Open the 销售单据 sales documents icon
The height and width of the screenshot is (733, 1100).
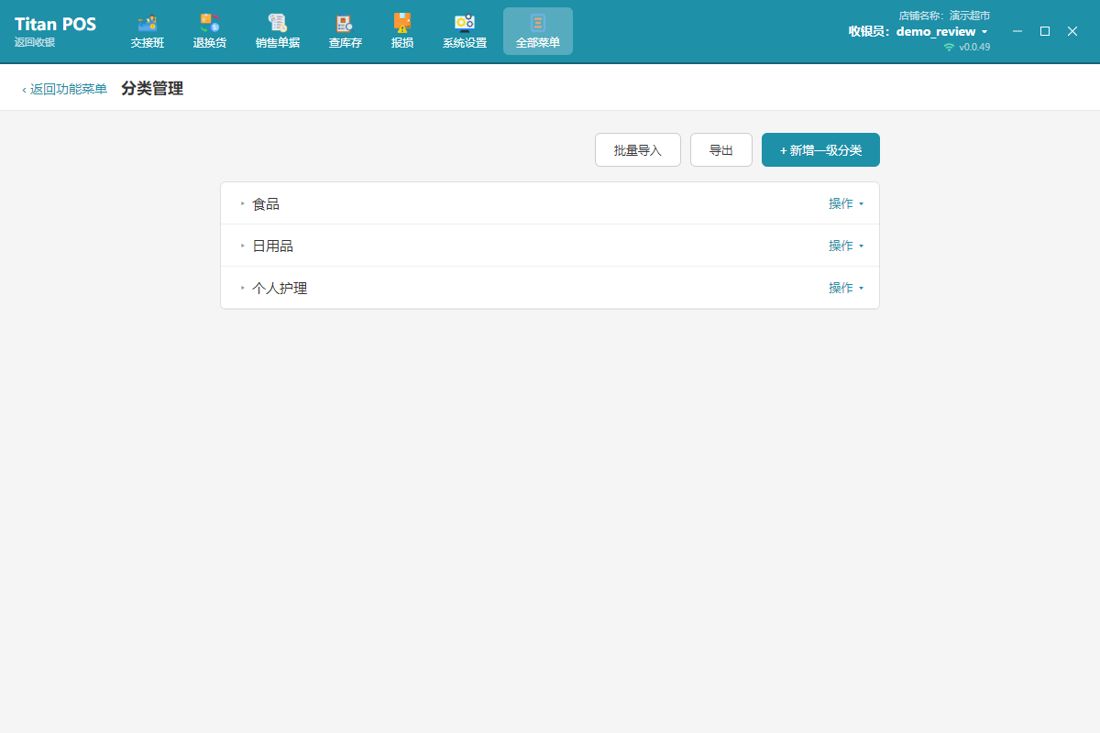[x=278, y=32]
